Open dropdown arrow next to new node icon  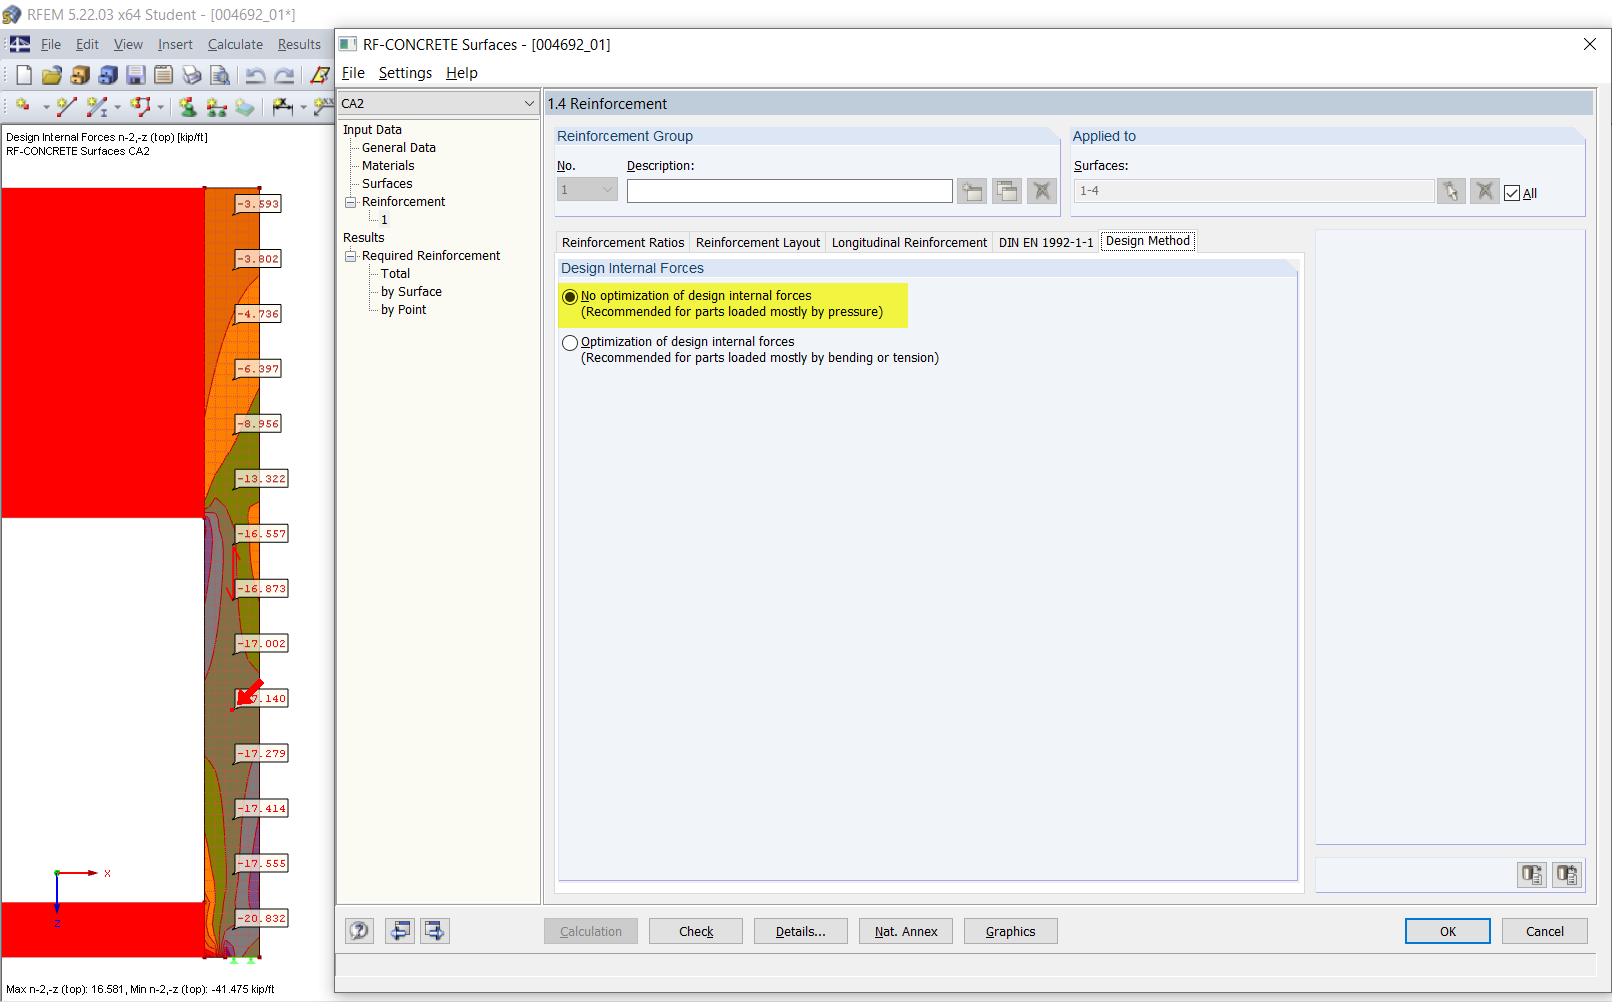[46, 107]
